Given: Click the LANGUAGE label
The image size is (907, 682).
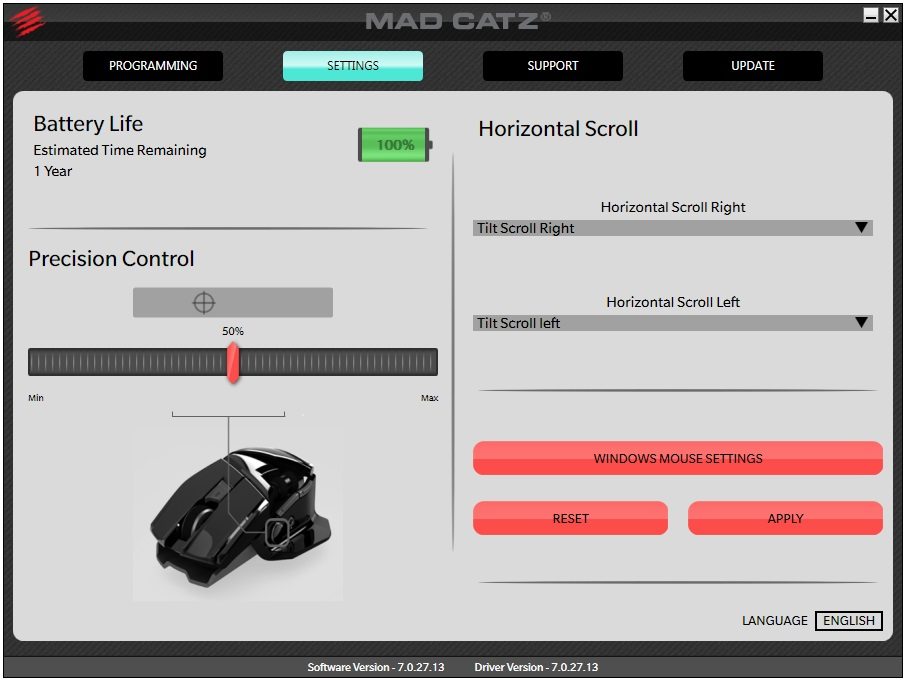Looking at the screenshot, I should [x=775, y=621].
